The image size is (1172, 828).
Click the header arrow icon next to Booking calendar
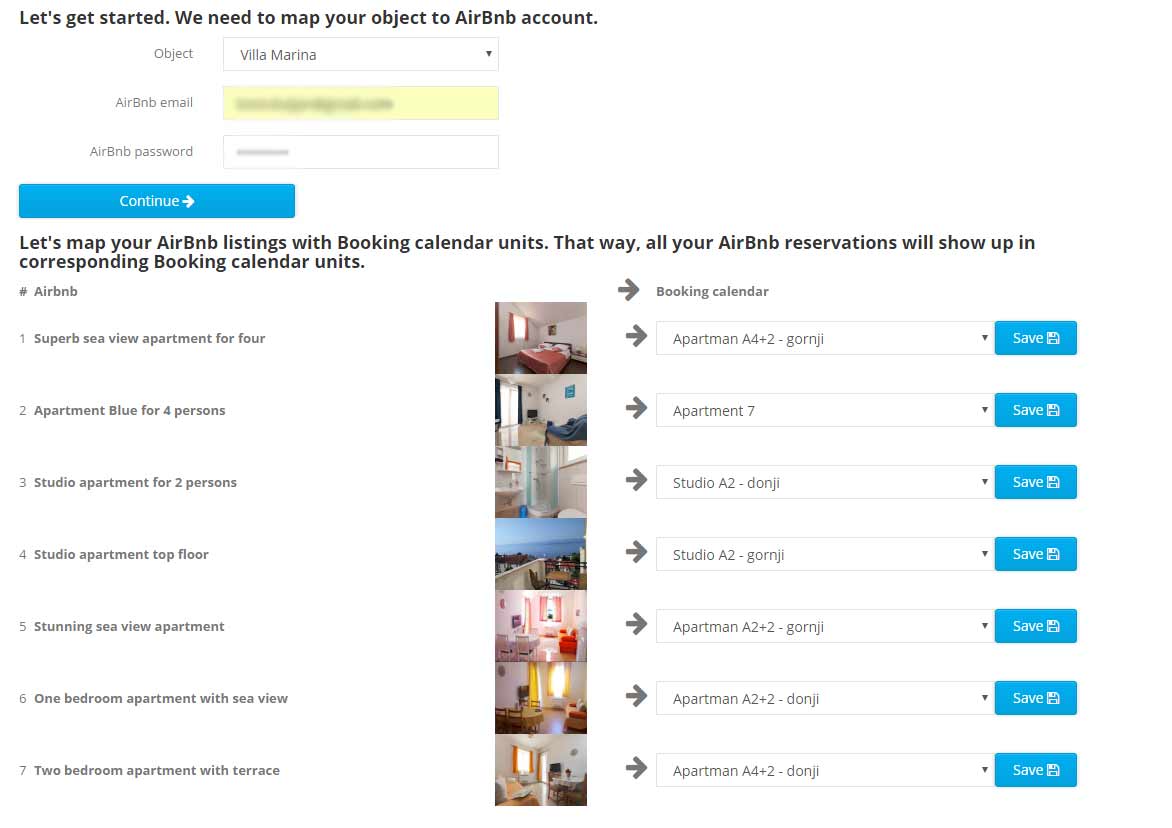pos(629,289)
